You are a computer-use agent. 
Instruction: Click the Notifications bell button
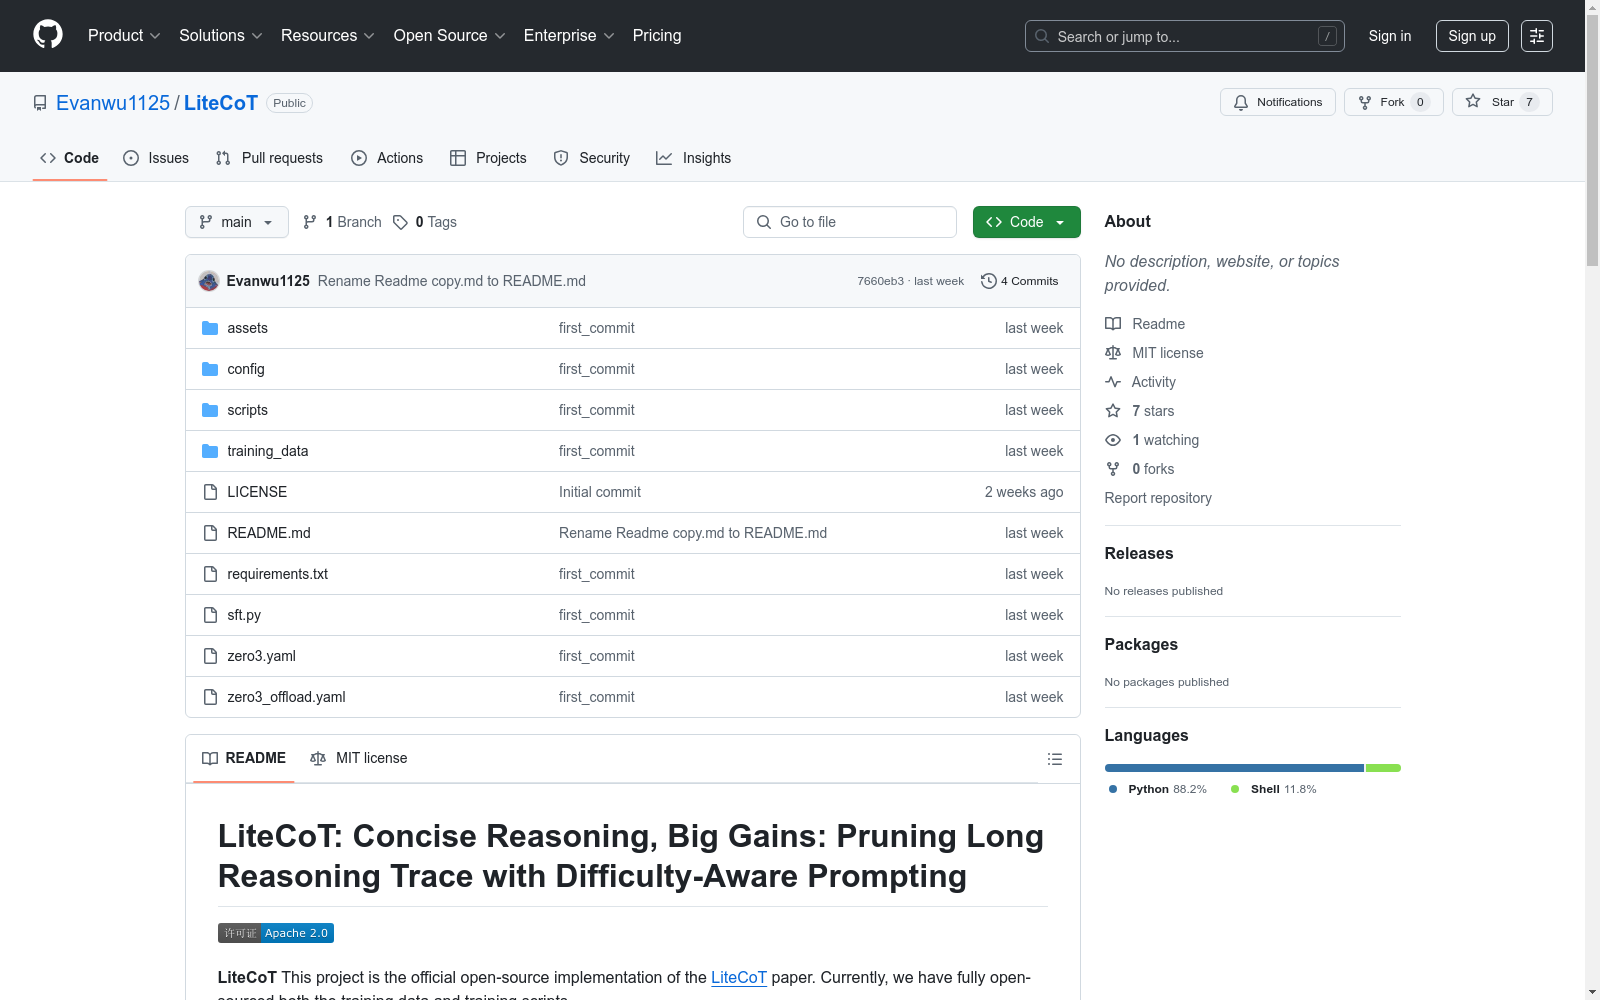[x=1277, y=102]
